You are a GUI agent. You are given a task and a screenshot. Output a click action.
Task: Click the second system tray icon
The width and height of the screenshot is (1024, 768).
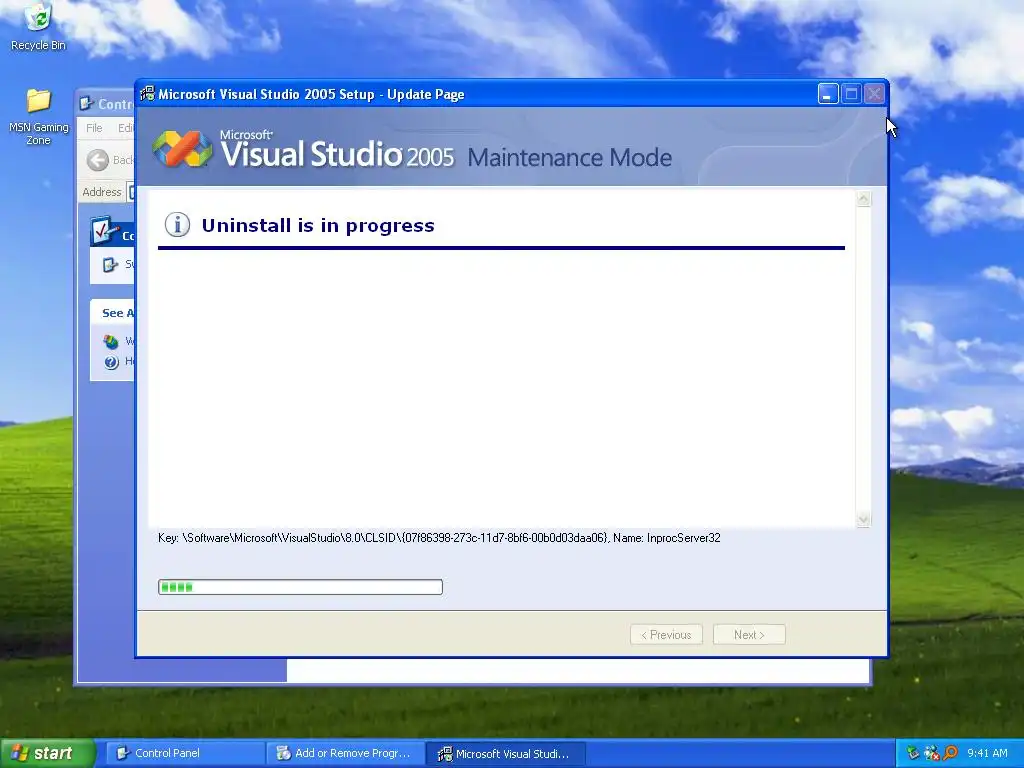[x=932, y=753]
